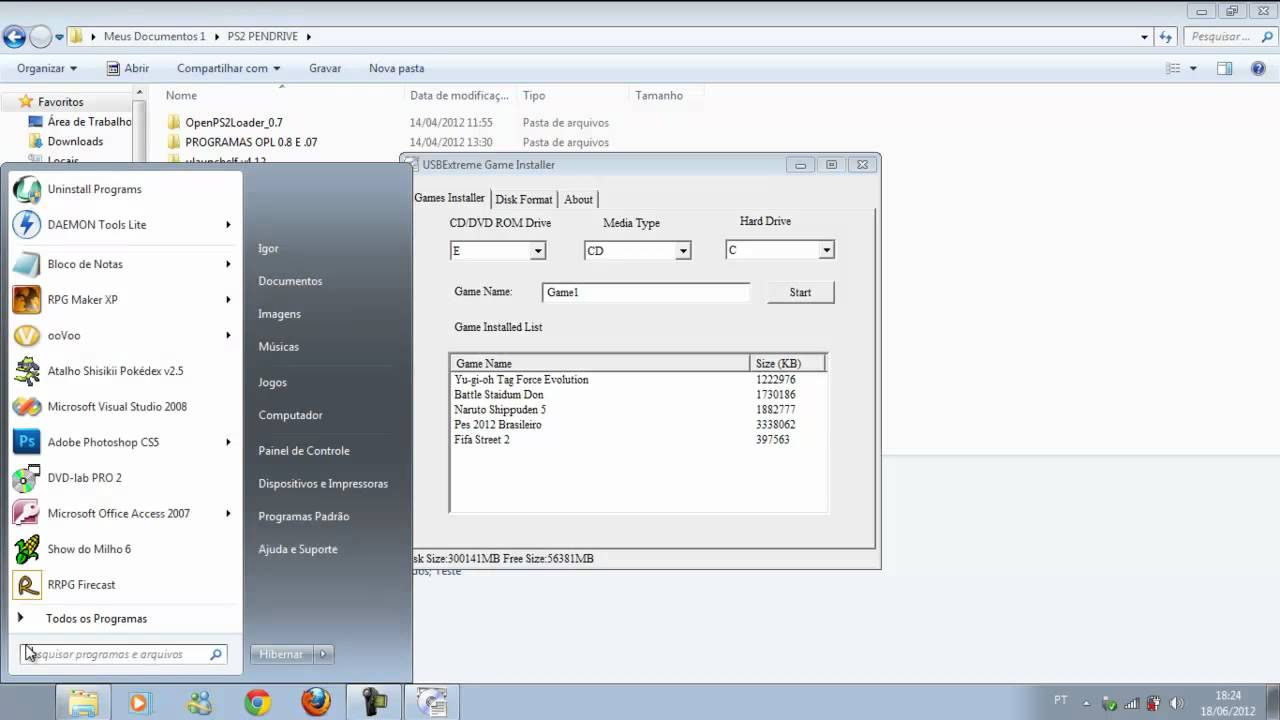Open Dispositivos e Impressoras

[323, 484]
